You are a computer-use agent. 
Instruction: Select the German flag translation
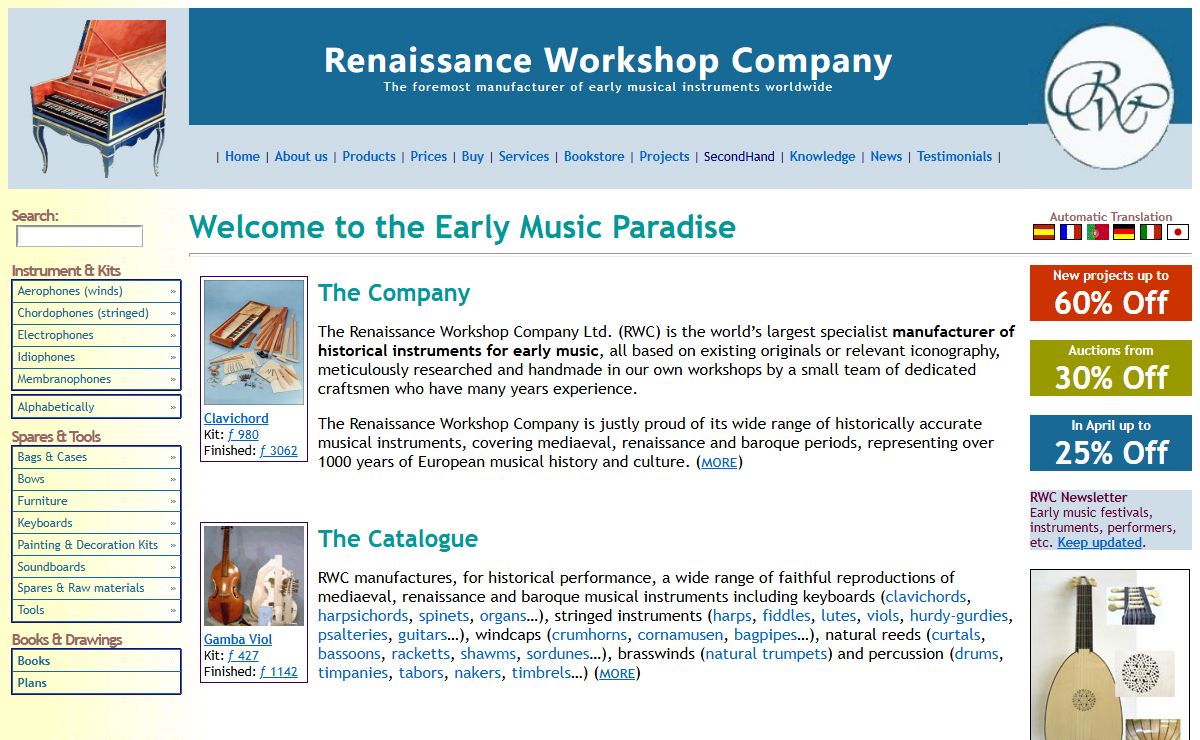pos(1124,232)
